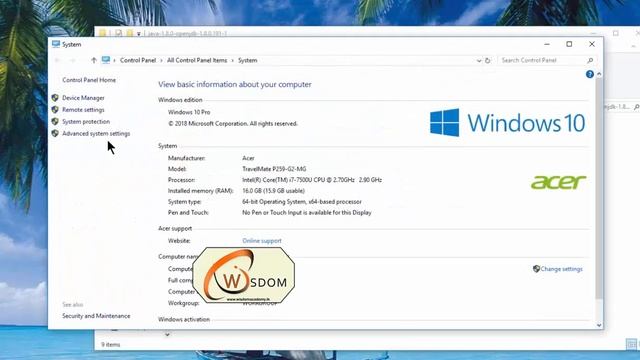Click the Back arrow navigation button

tap(58, 60)
